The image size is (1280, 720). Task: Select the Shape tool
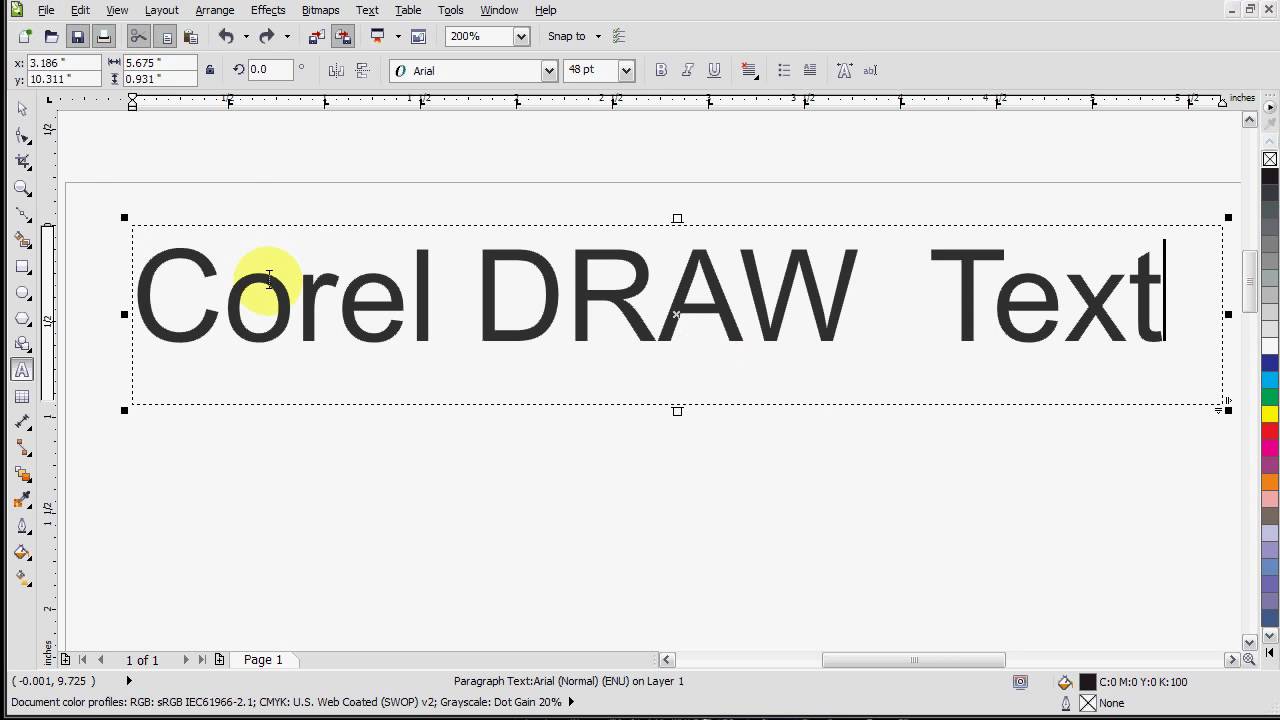tap(22, 135)
